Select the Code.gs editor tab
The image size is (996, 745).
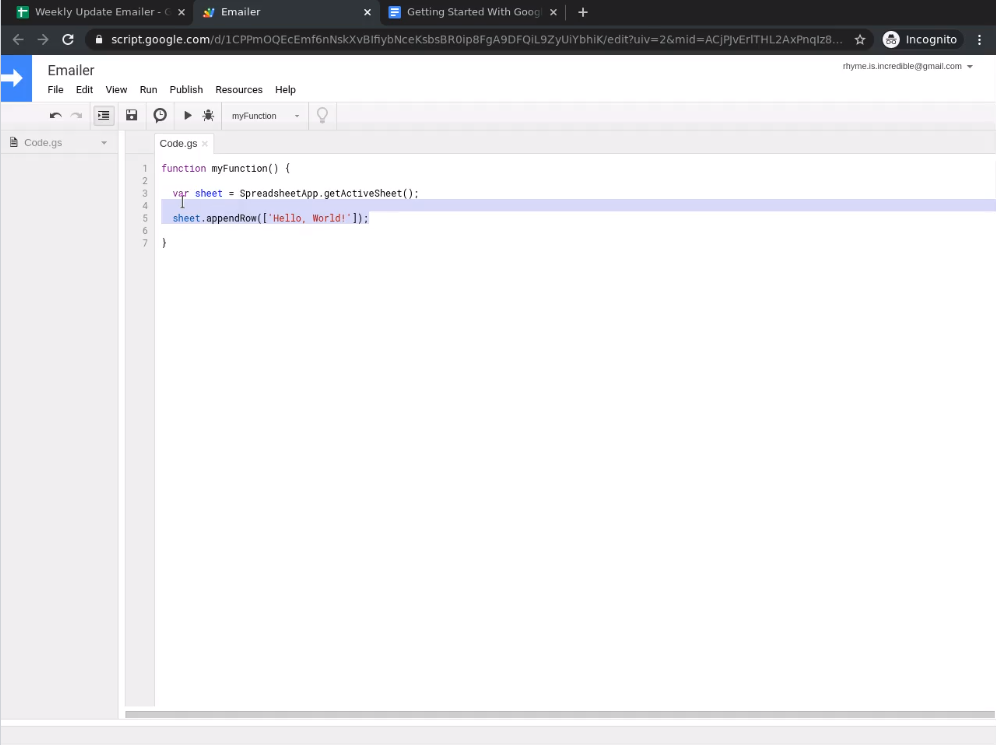click(x=178, y=144)
